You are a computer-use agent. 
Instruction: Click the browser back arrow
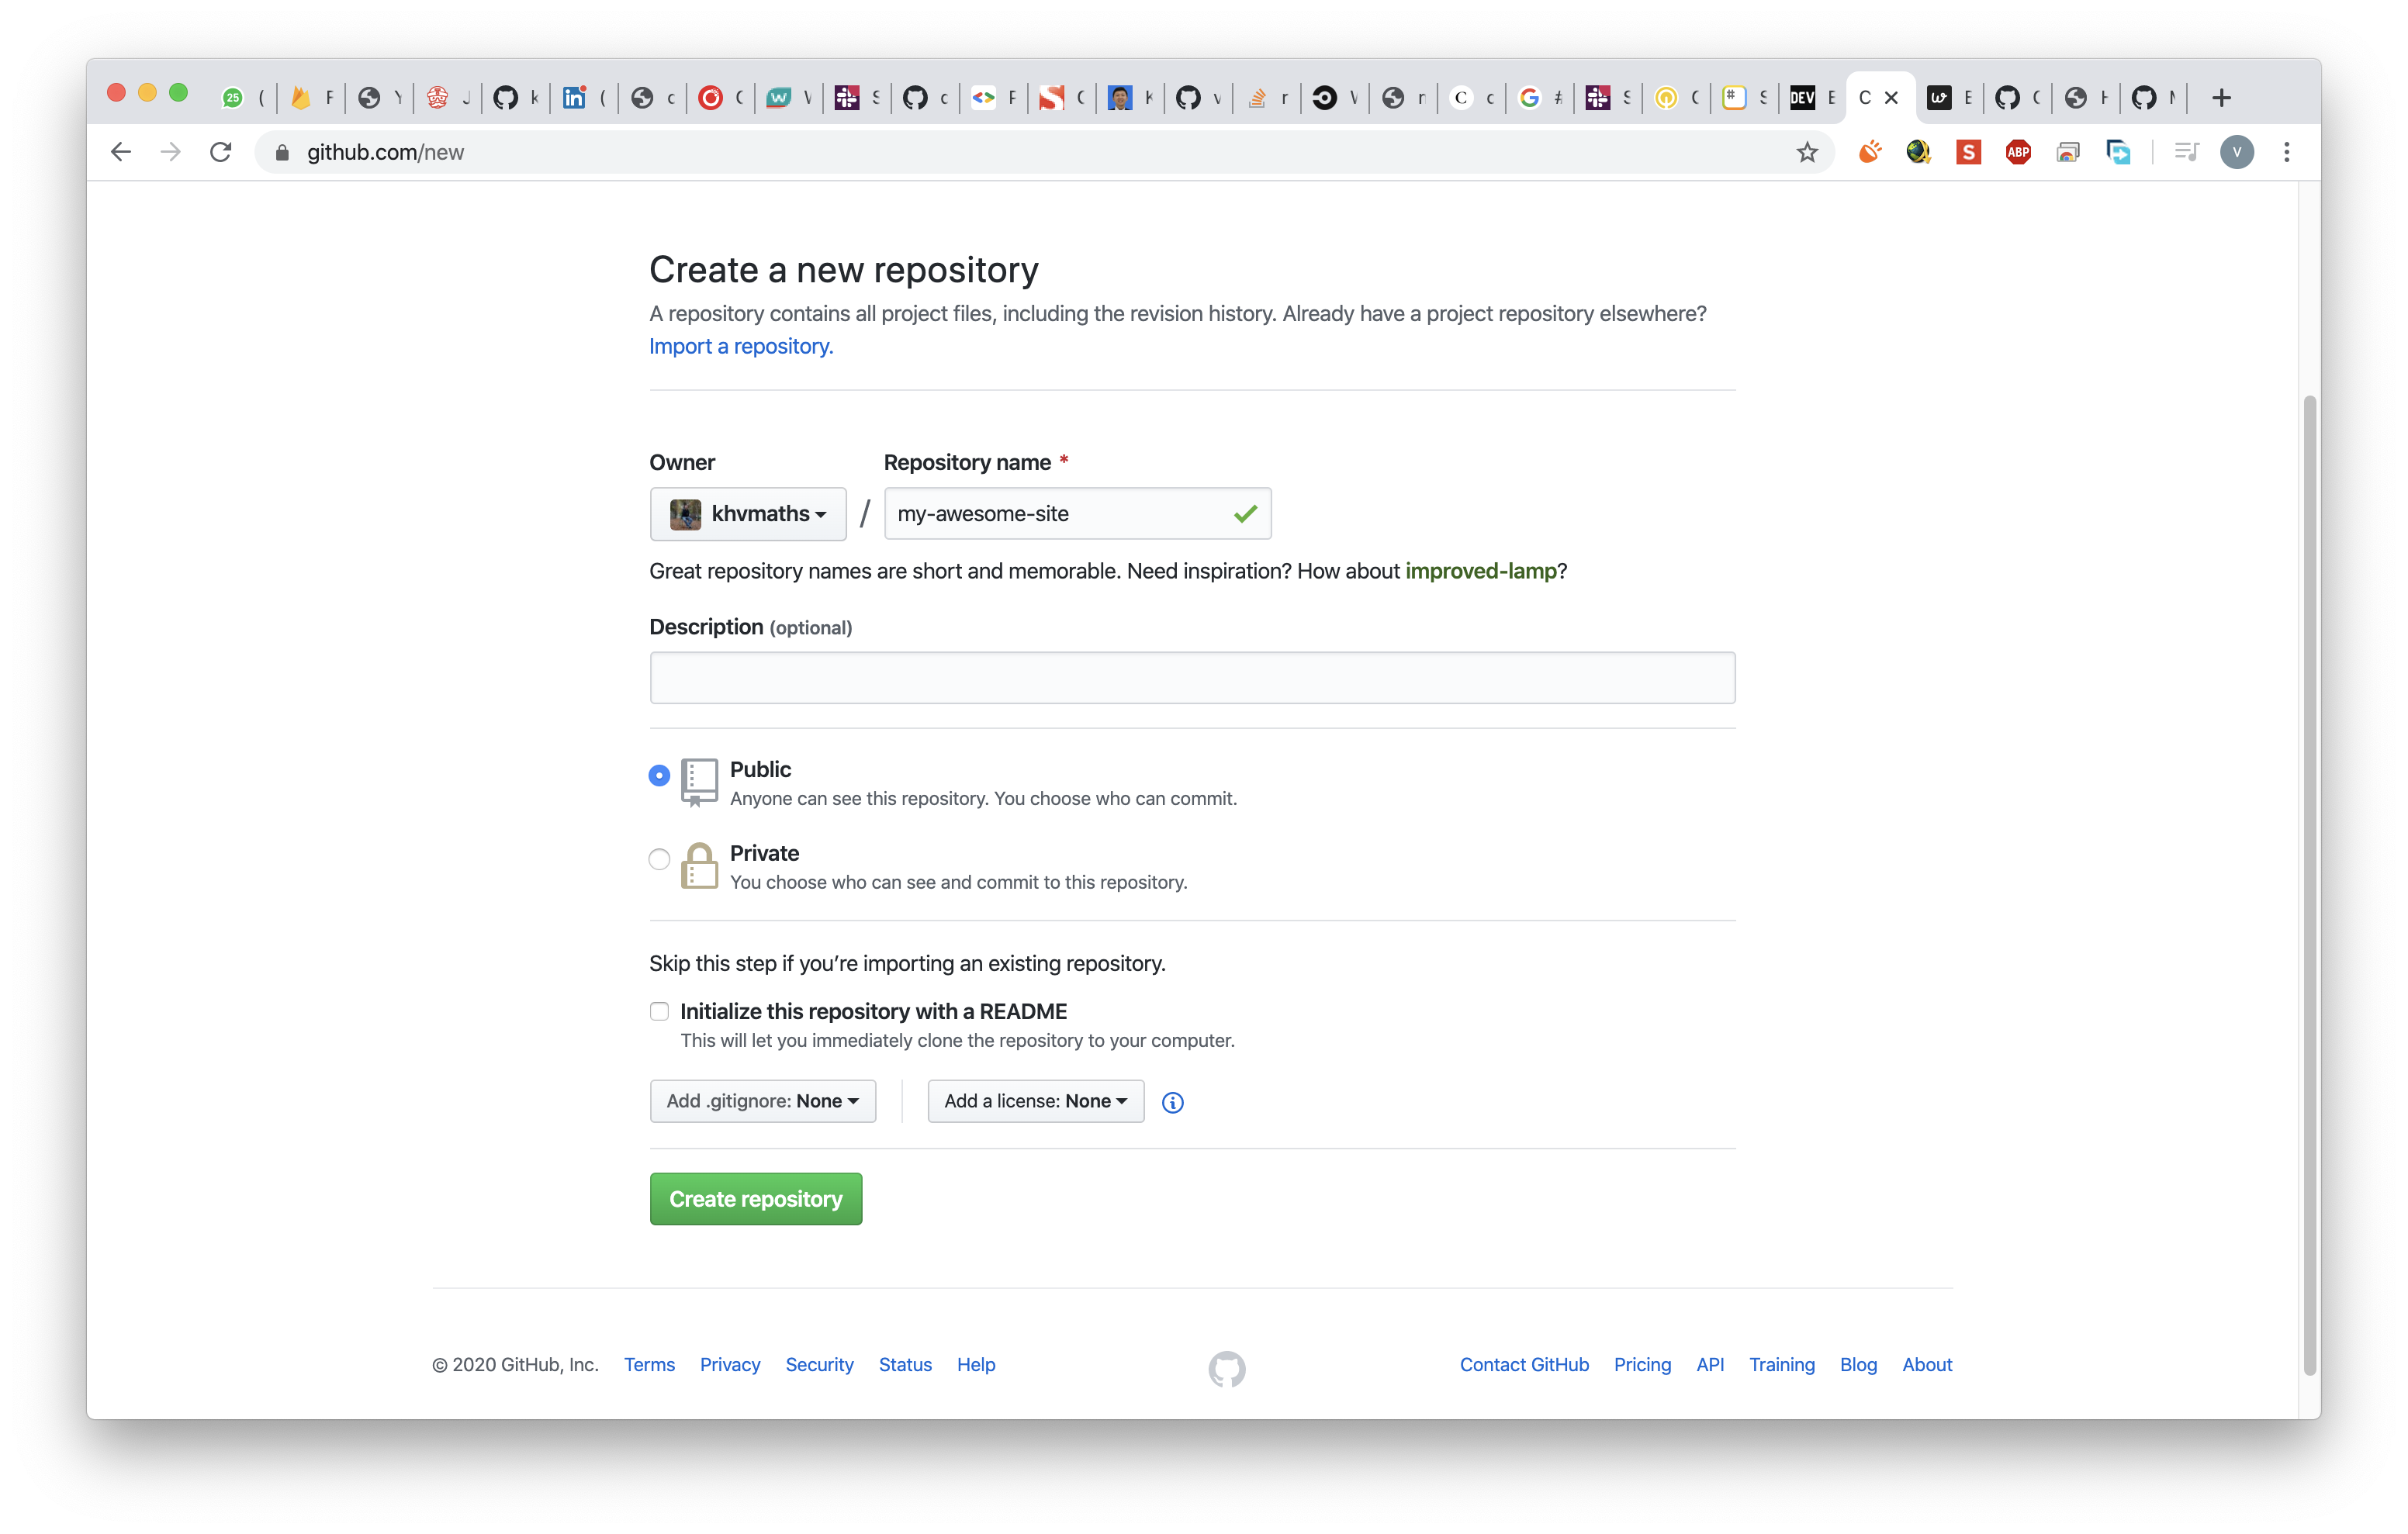coord(121,152)
